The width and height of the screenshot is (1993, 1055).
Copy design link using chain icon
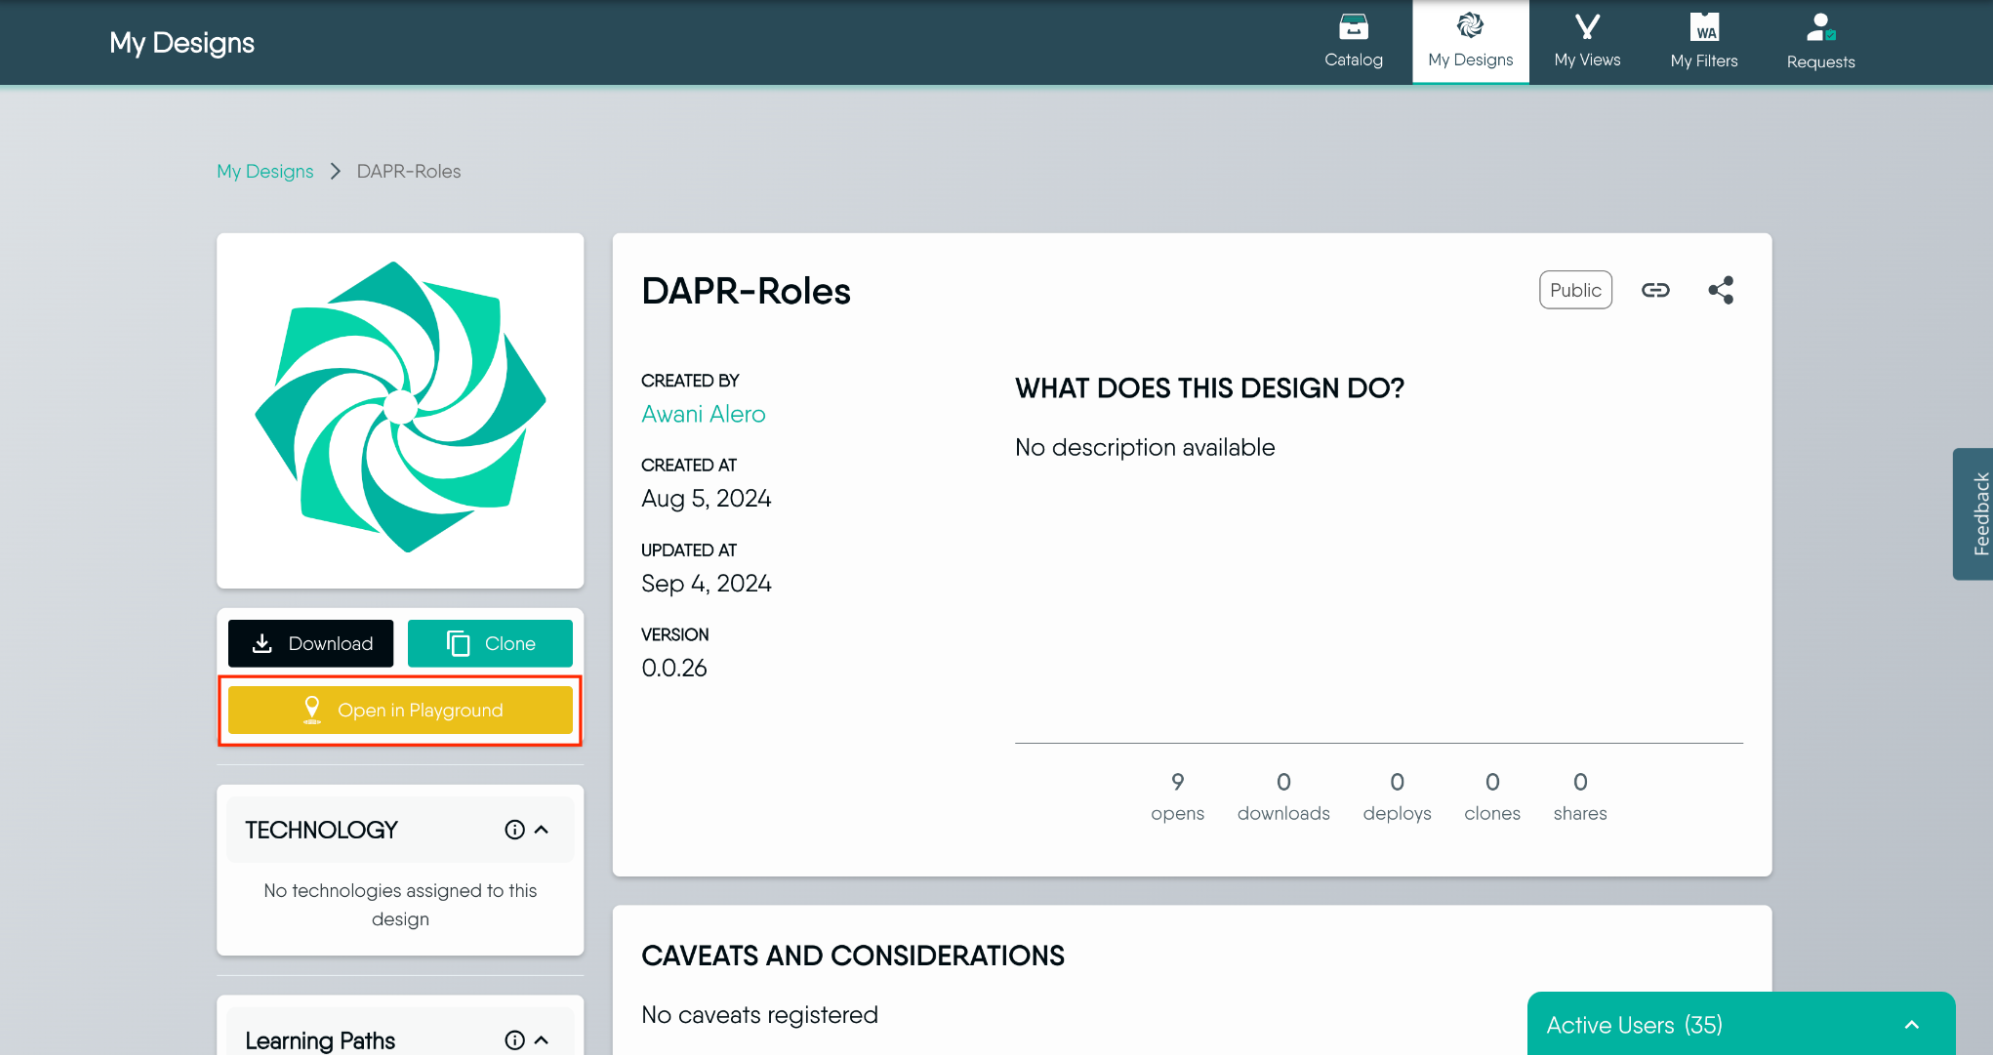[1655, 290]
